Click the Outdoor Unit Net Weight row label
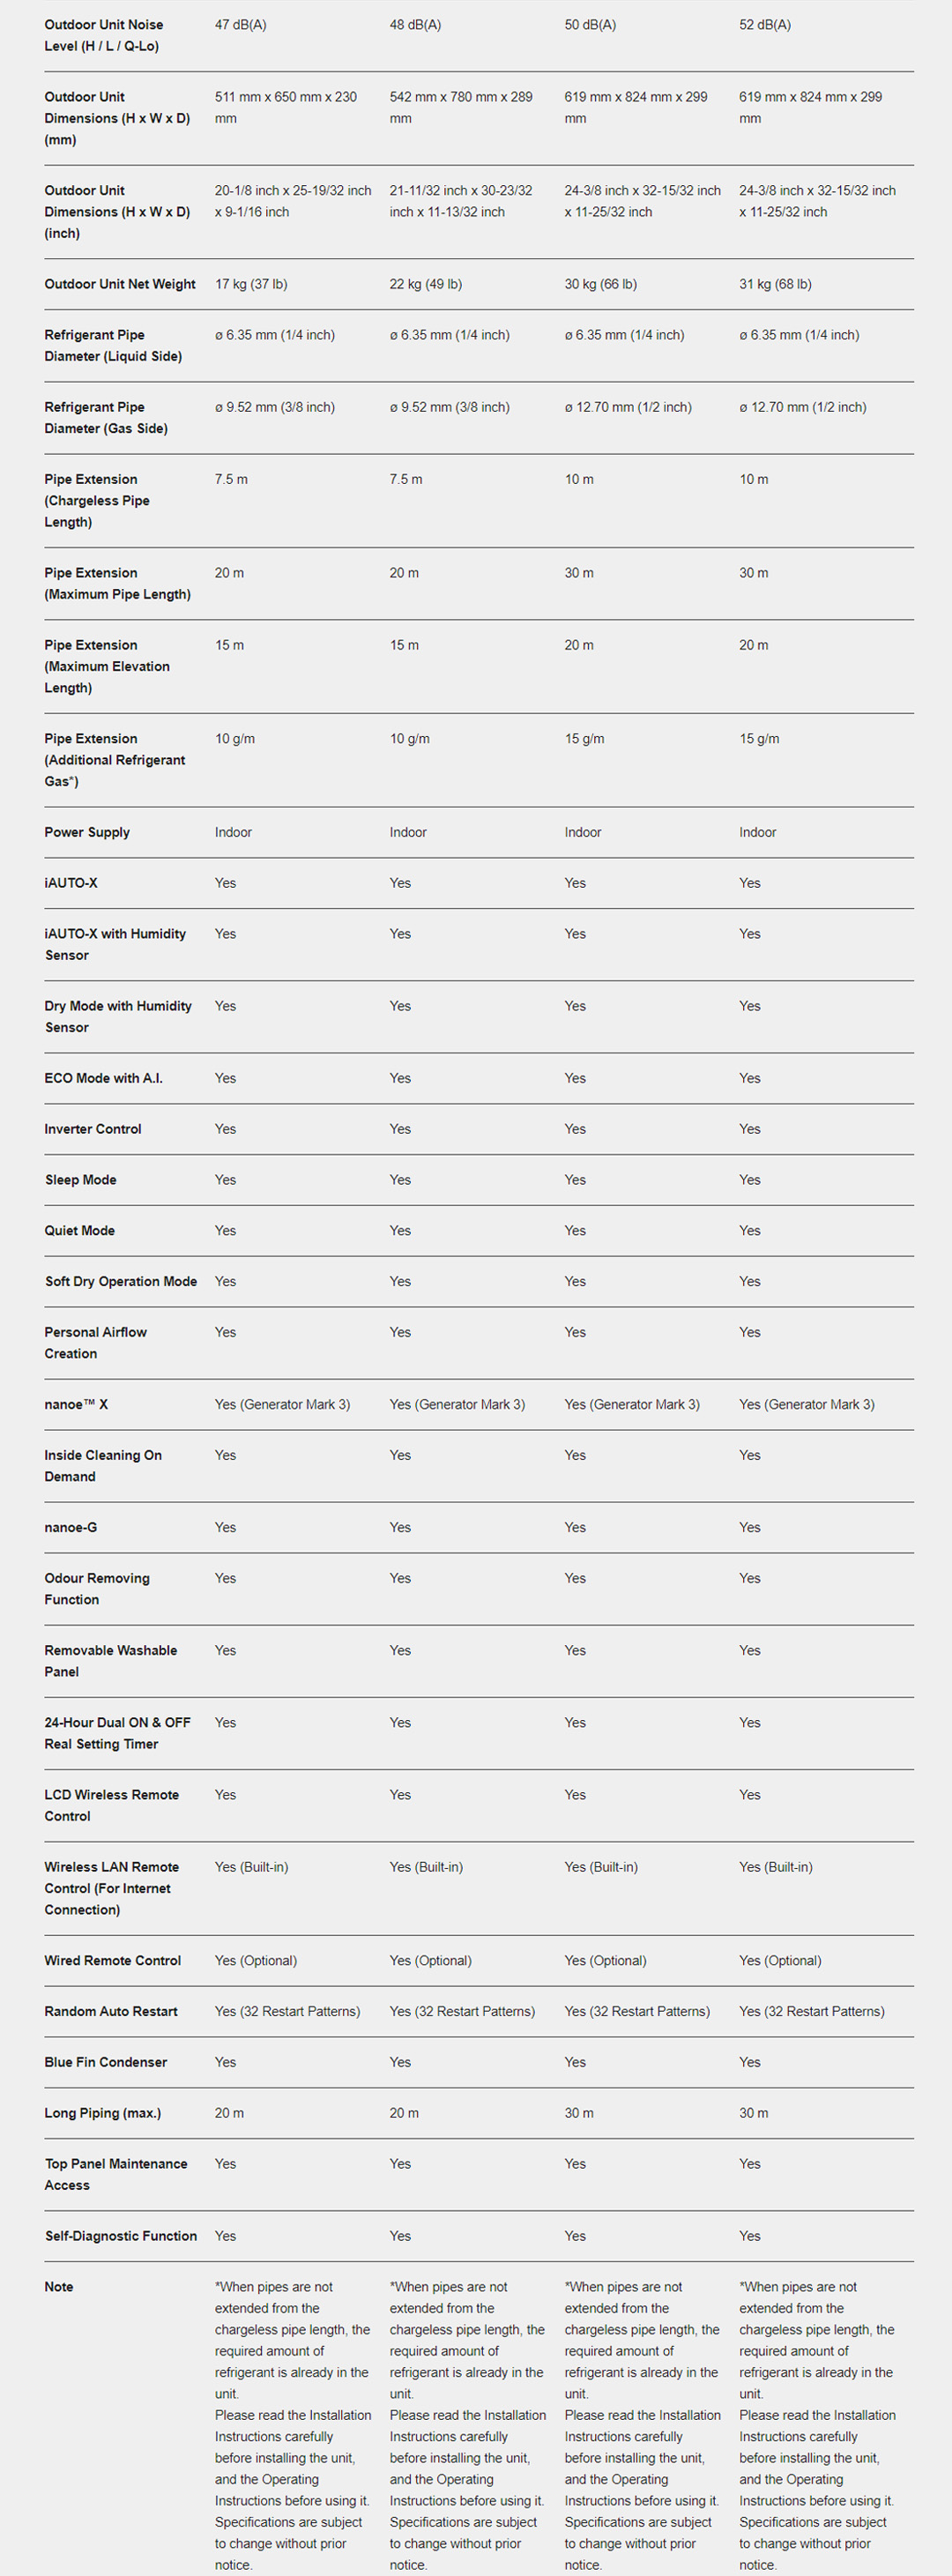This screenshot has width=952, height=2576. 120,284
